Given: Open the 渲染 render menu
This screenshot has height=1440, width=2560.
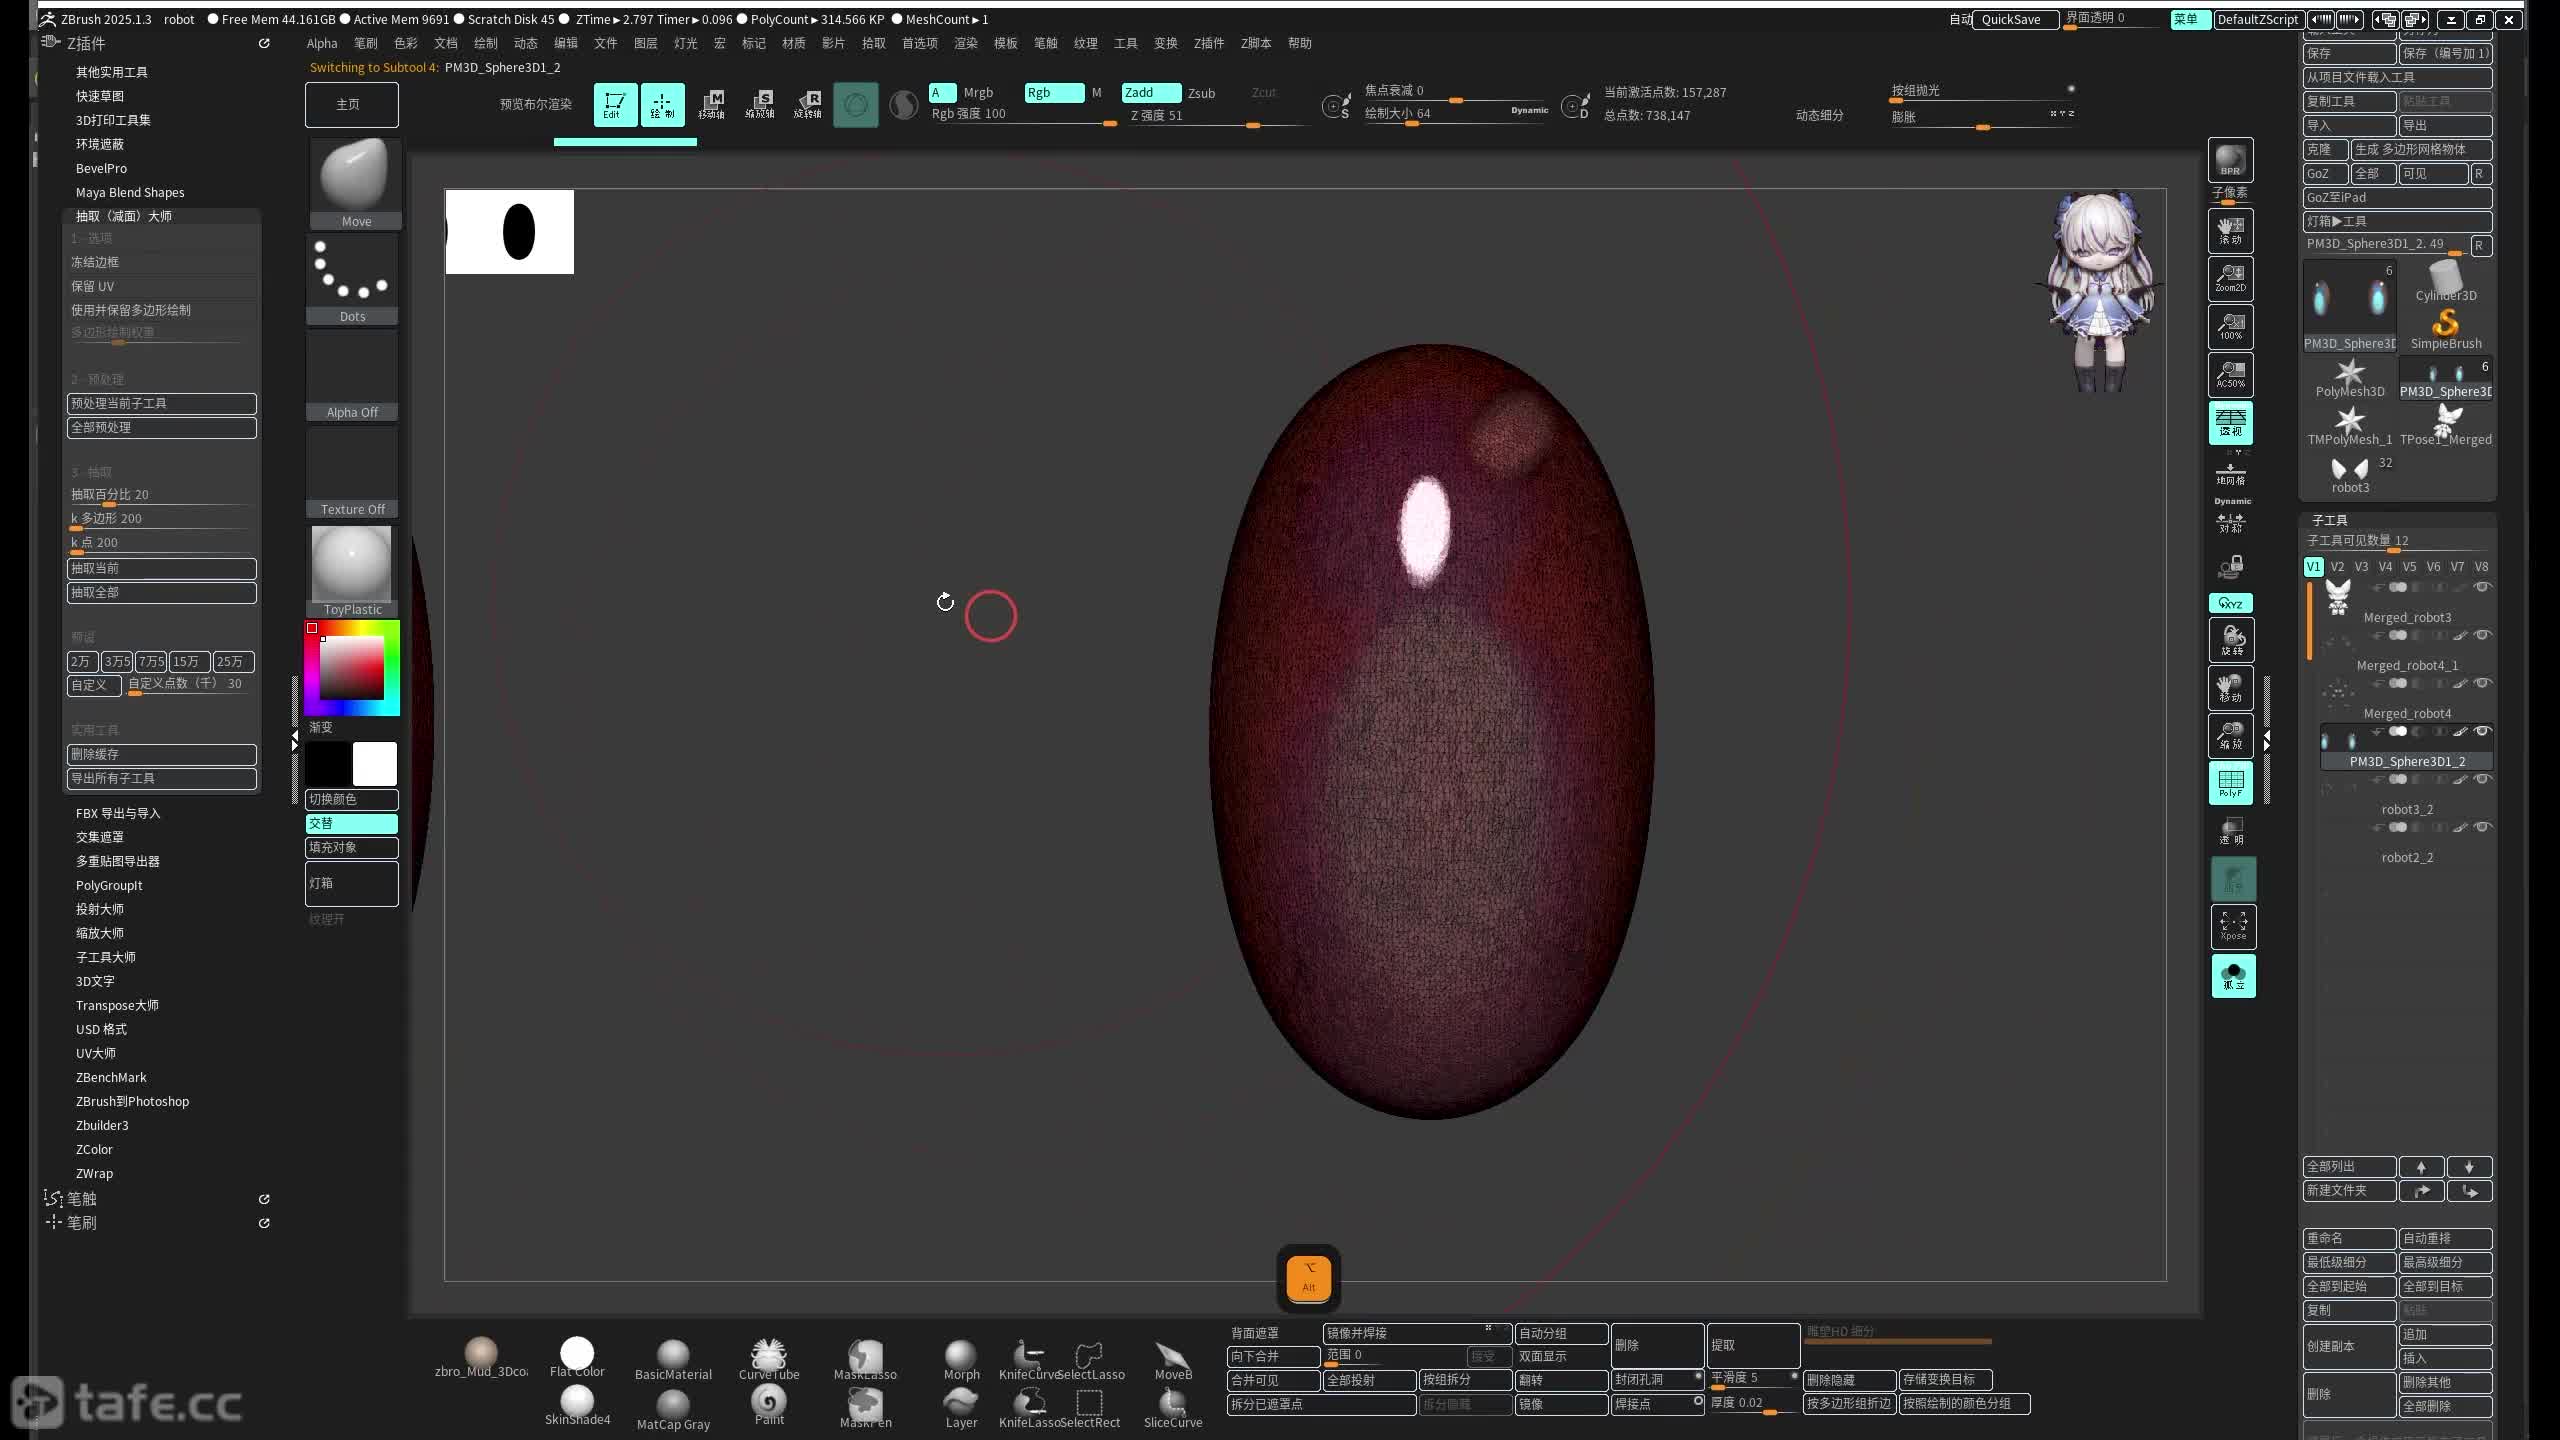Looking at the screenshot, I should coord(966,43).
